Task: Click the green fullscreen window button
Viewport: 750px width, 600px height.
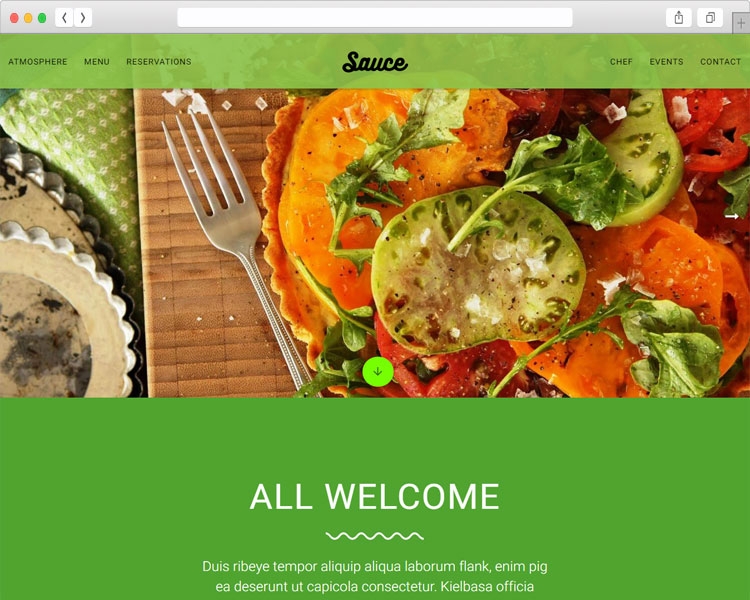Action: click(42, 18)
